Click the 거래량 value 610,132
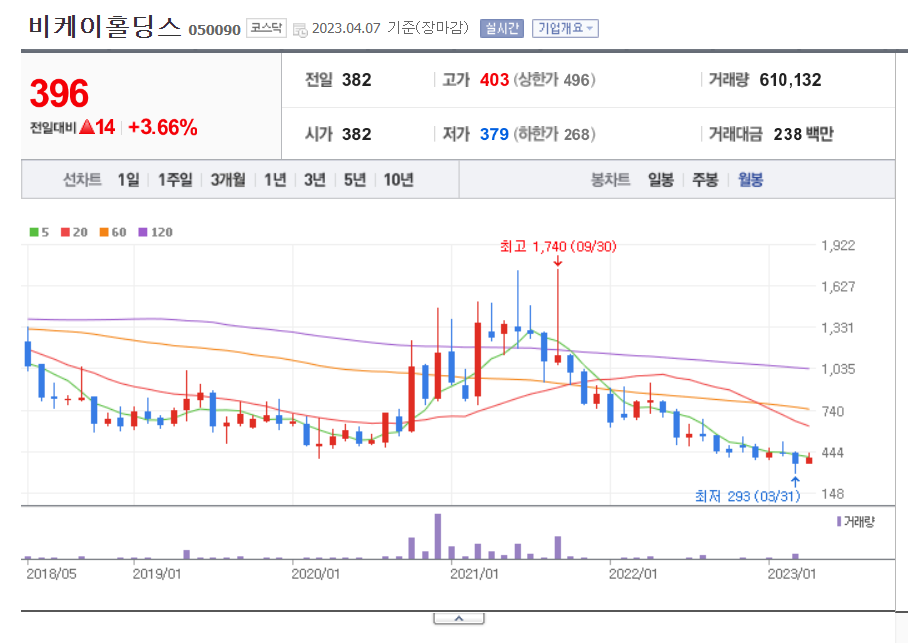The height and width of the screenshot is (643, 908). tap(790, 80)
